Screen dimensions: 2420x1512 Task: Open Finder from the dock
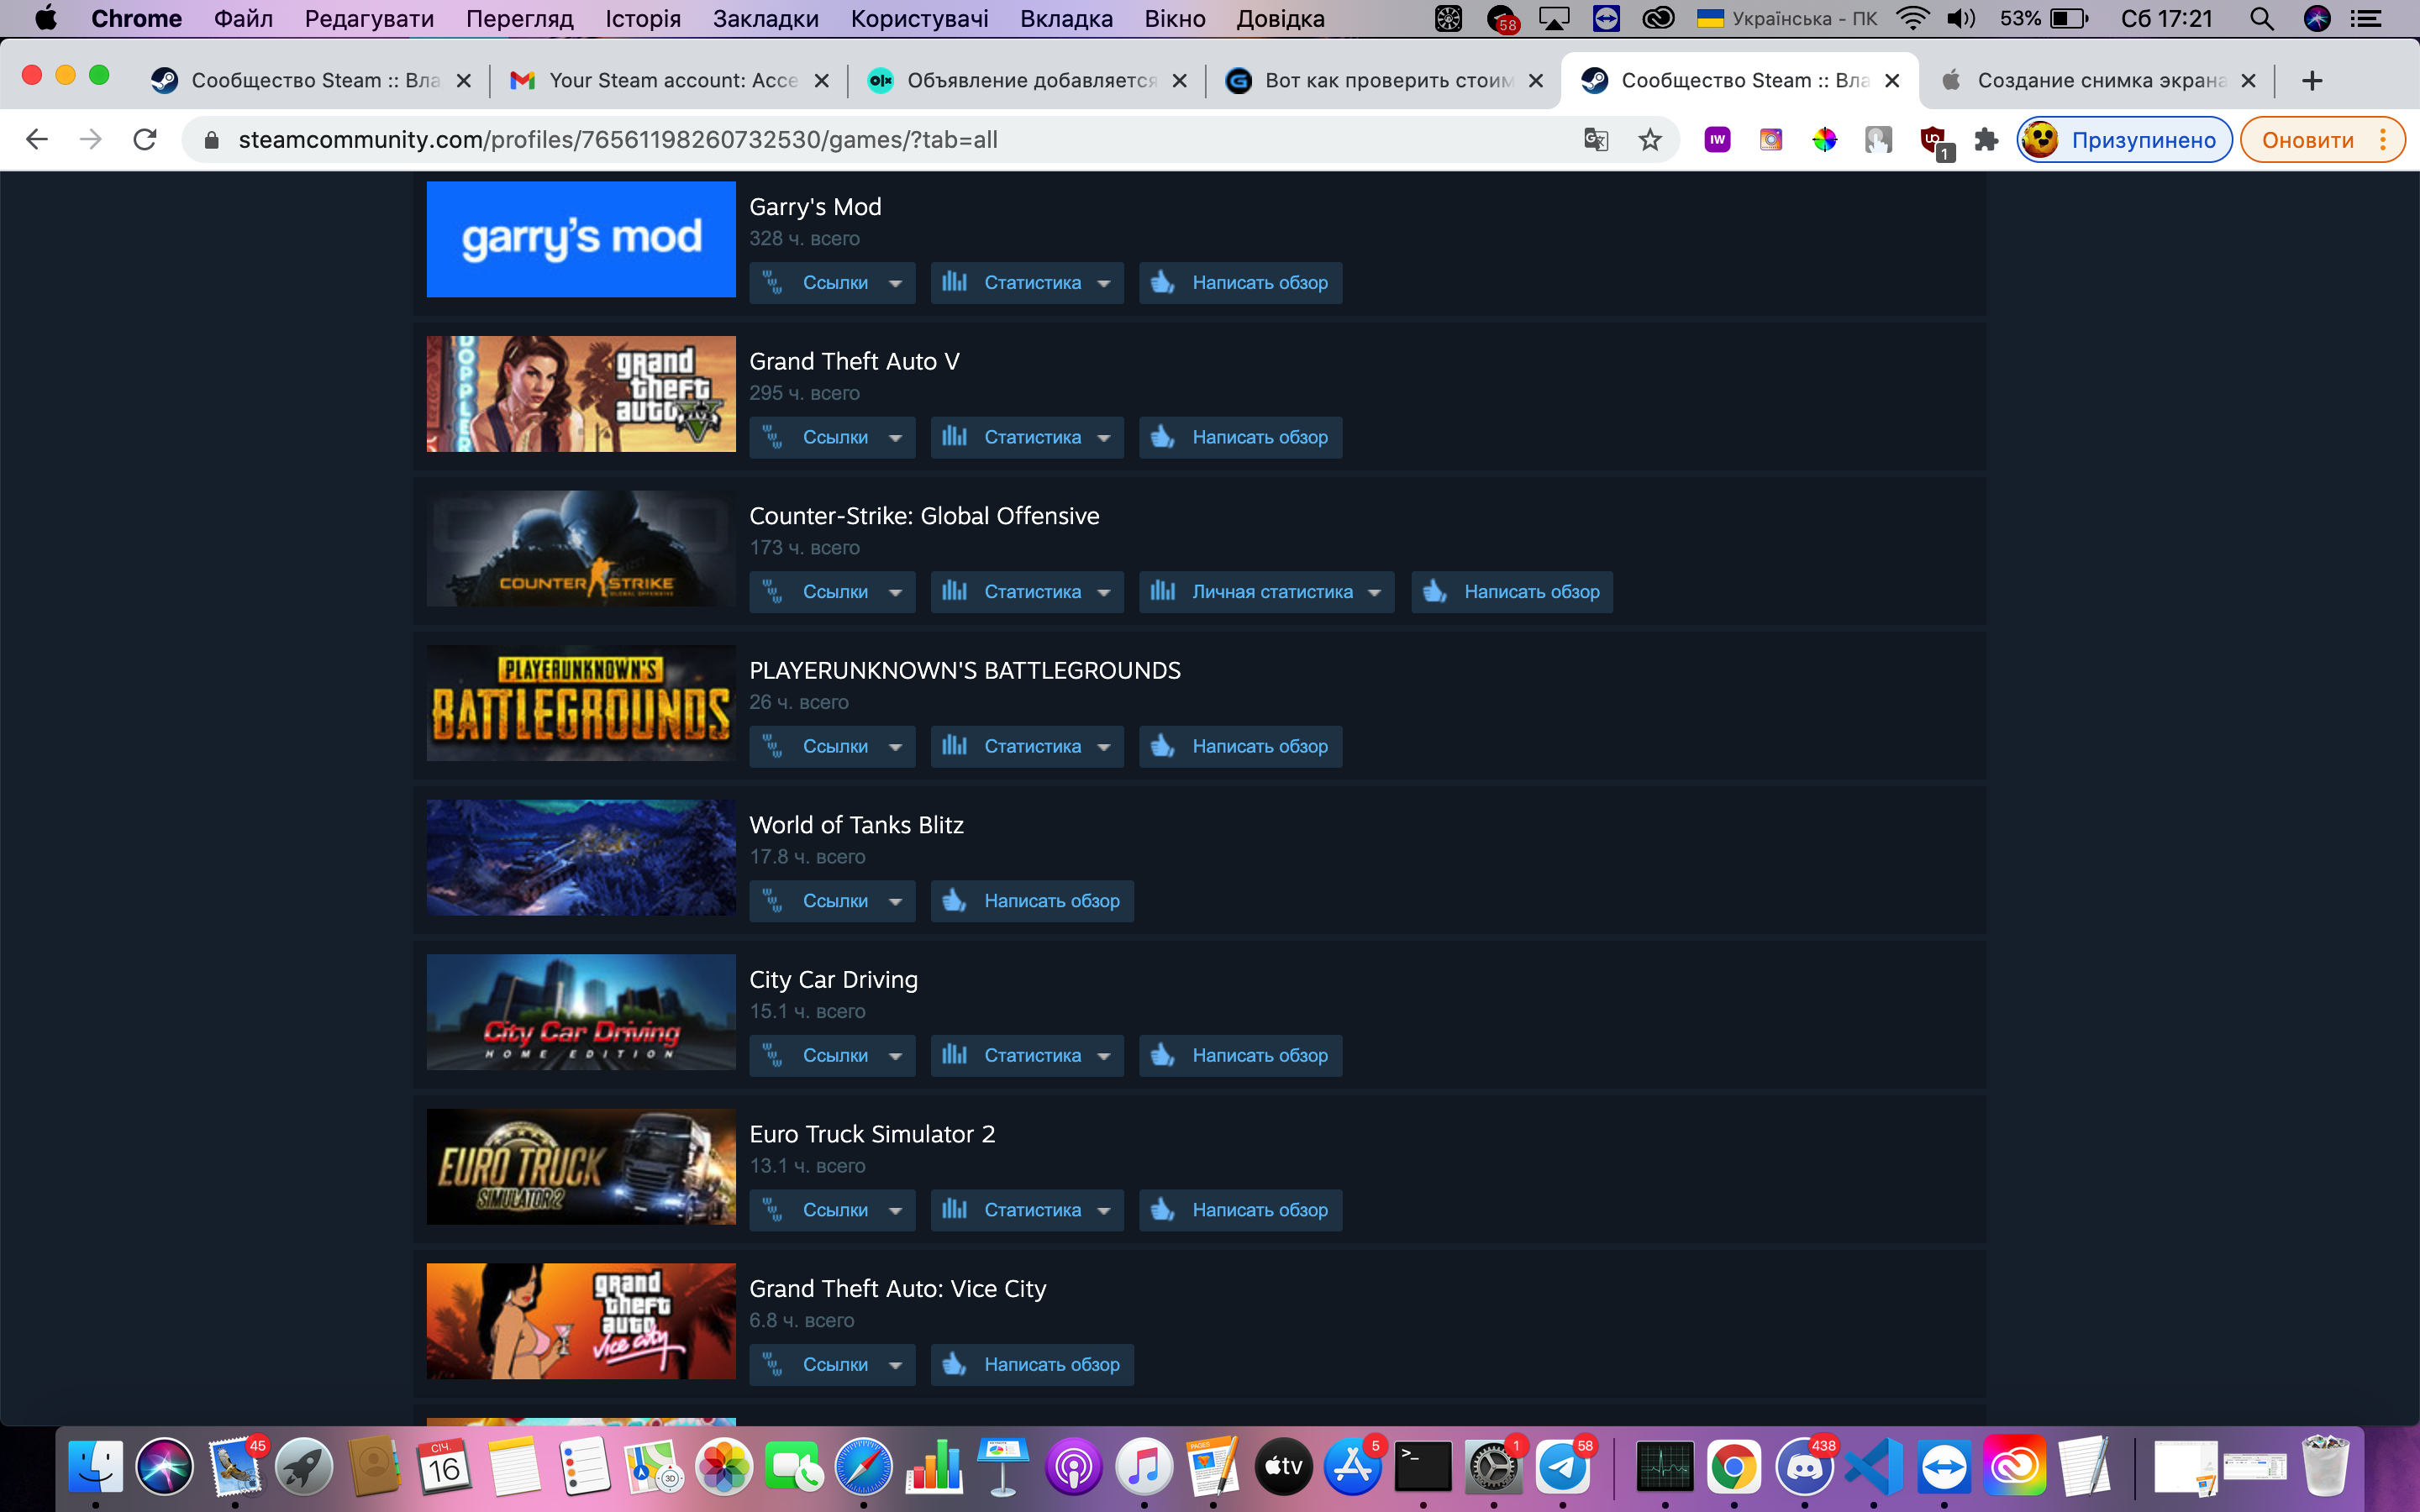pos(96,1467)
